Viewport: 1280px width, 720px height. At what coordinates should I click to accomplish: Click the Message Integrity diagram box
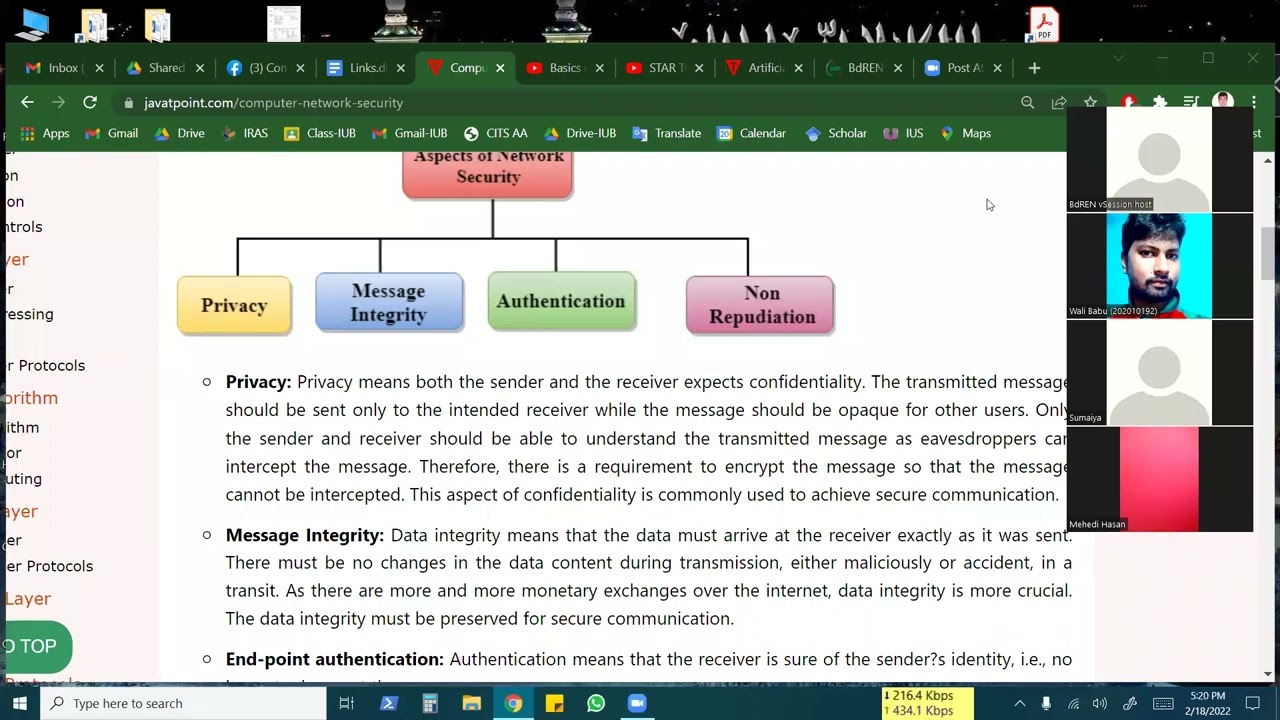click(x=389, y=302)
